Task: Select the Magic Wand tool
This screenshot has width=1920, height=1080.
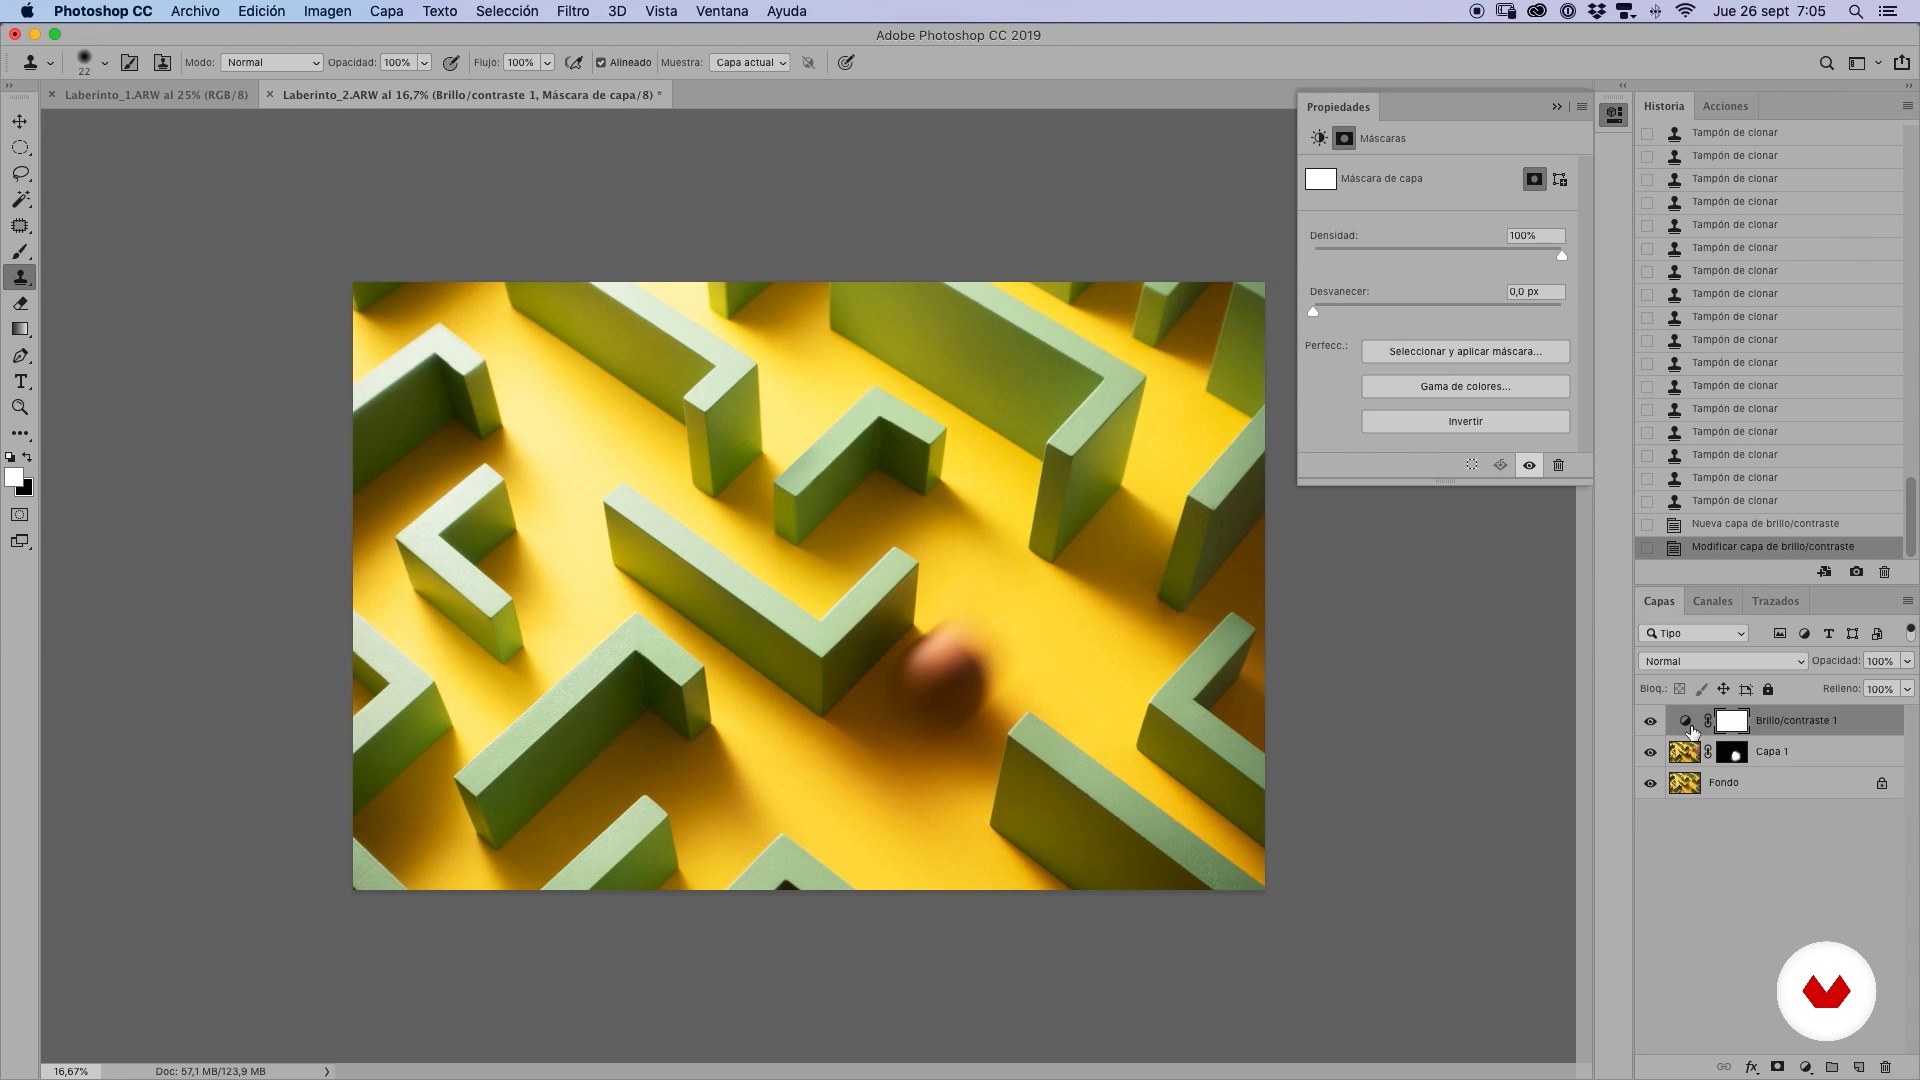Action: pyautogui.click(x=20, y=200)
